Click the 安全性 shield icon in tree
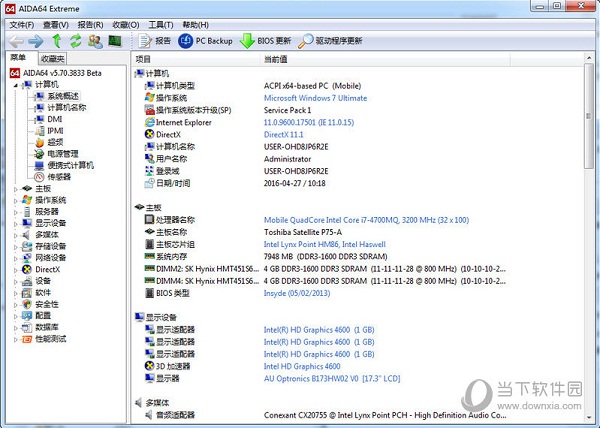The width and height of the screenshot is (600, 428). tap(27, 304)
